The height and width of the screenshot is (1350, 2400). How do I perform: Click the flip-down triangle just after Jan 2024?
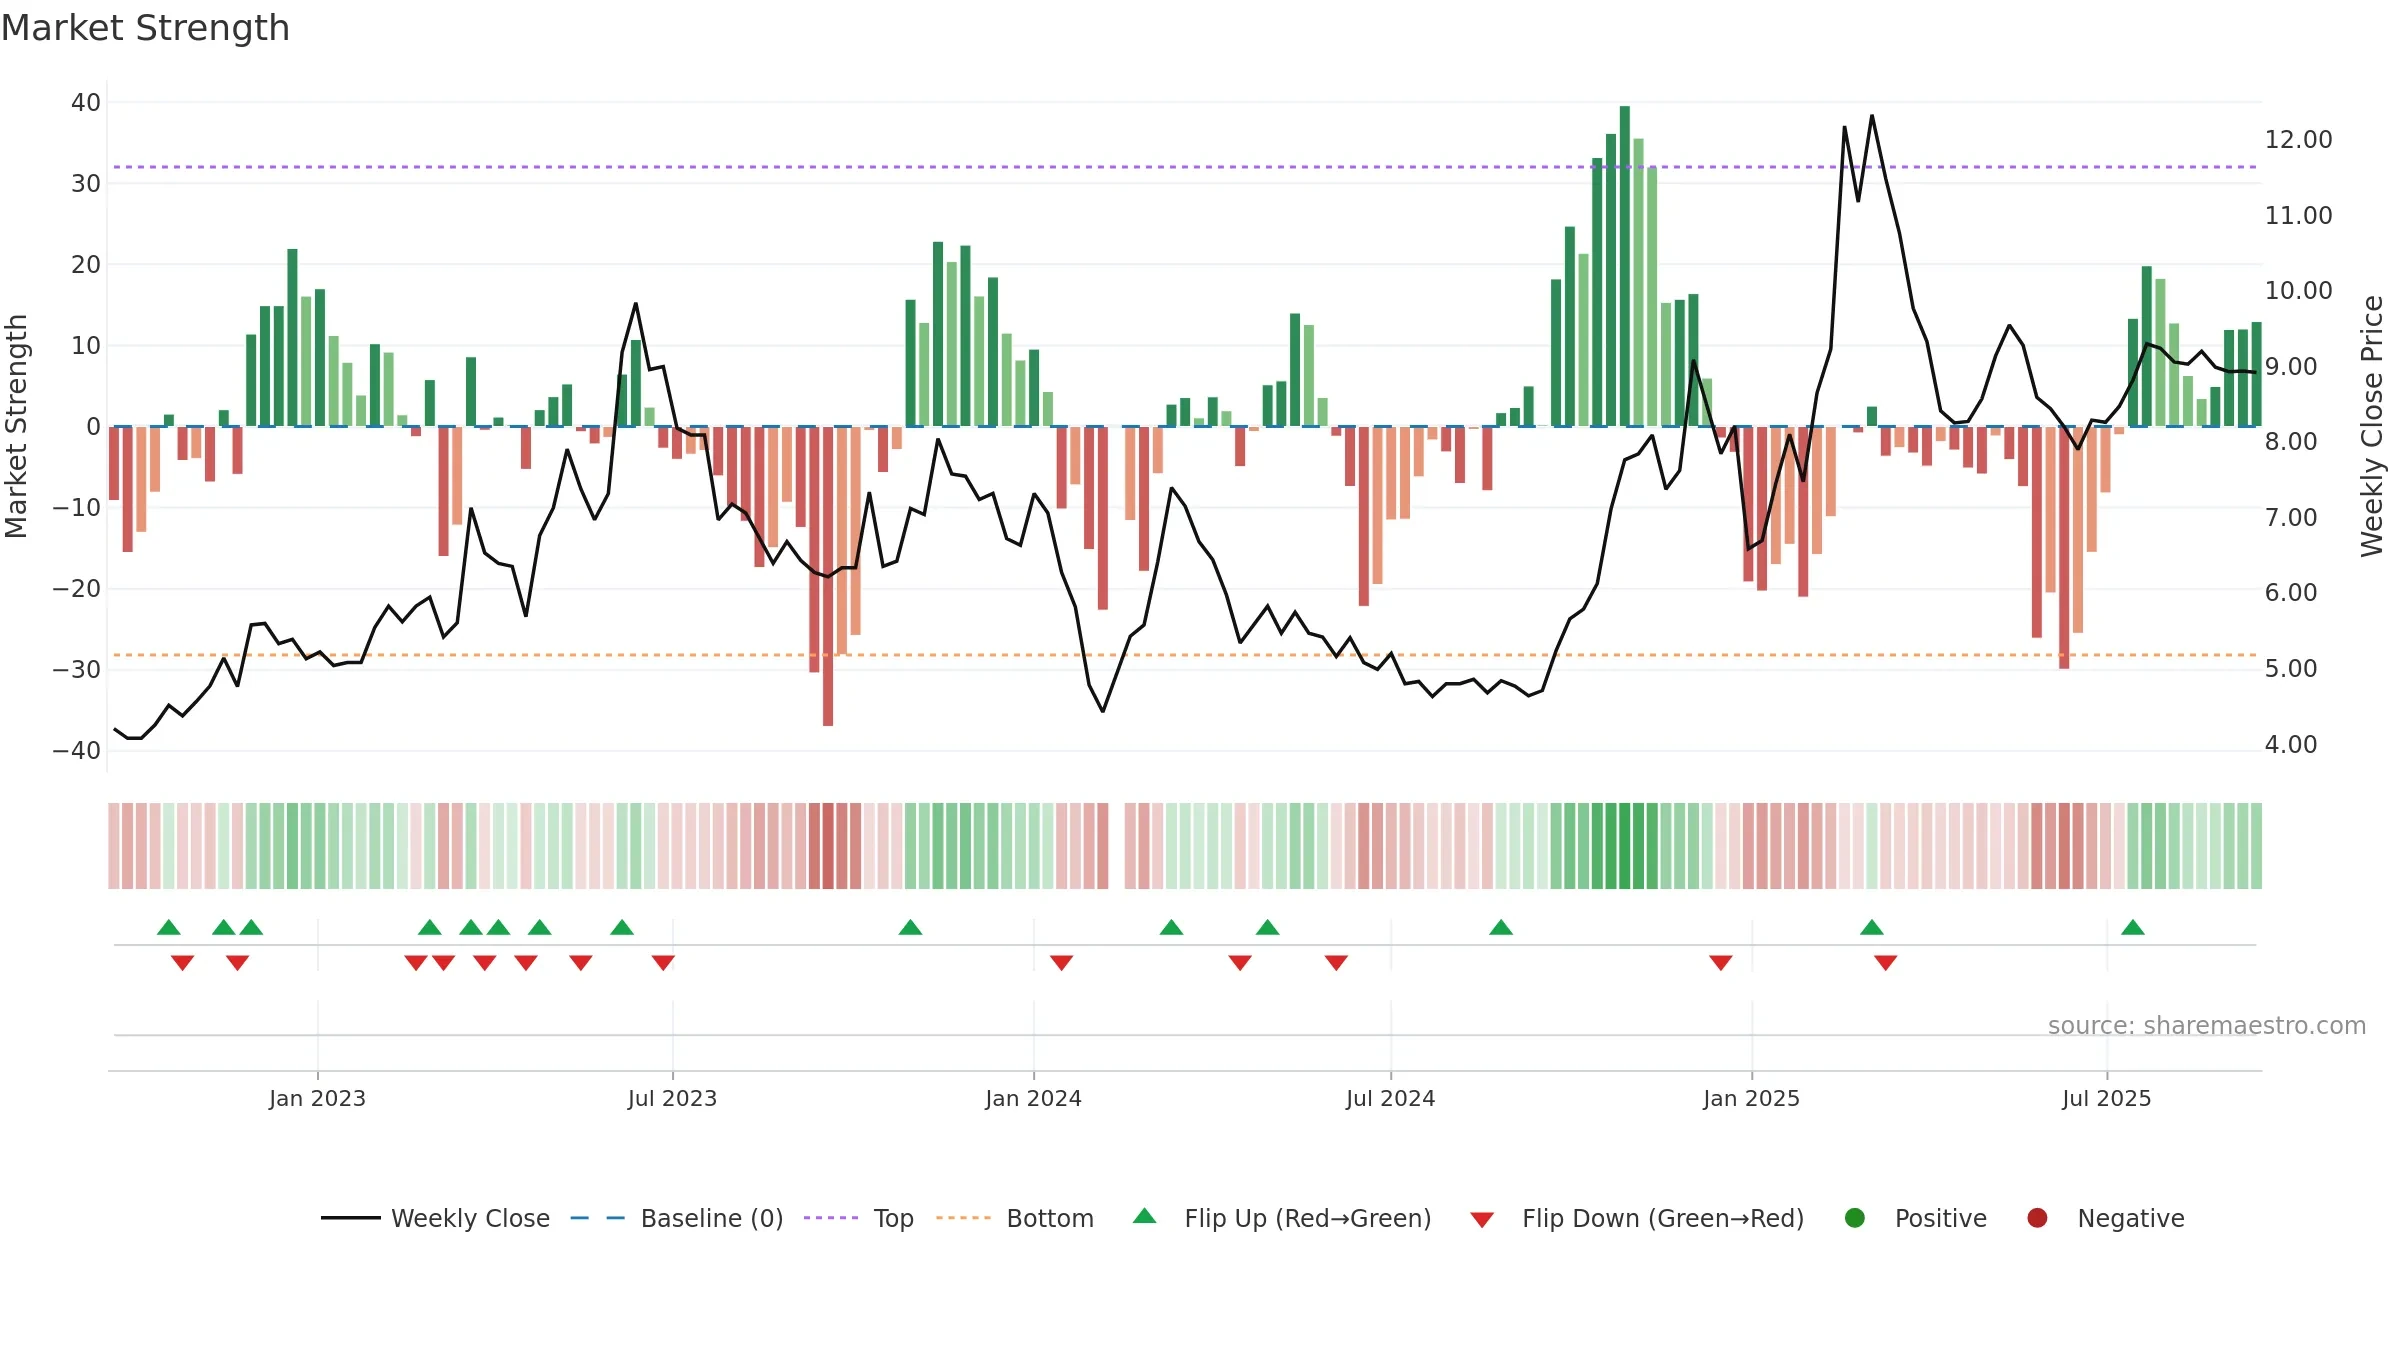coord(1061,963)
